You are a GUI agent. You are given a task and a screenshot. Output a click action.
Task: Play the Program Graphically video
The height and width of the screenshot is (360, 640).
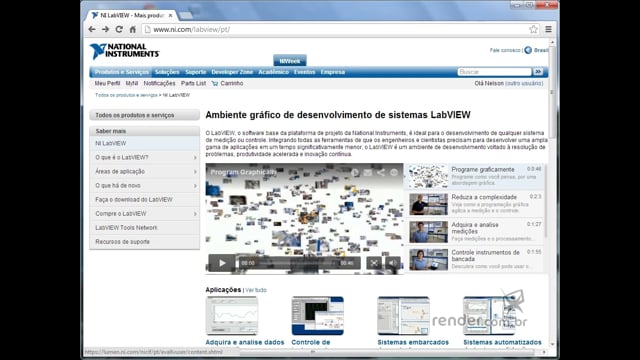222,263
